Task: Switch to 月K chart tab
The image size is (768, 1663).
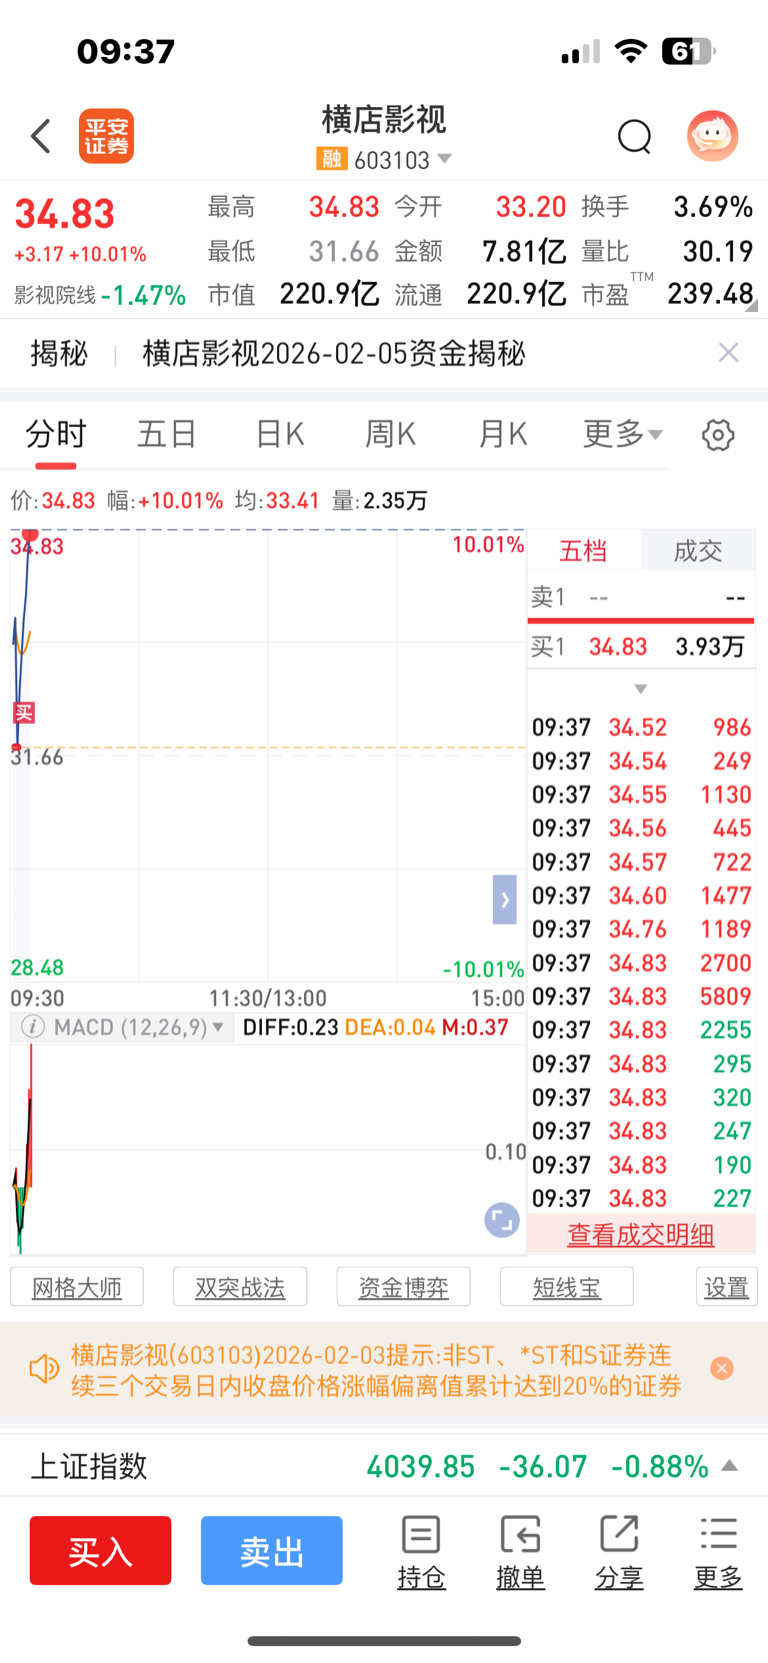Action: [503, 434]
